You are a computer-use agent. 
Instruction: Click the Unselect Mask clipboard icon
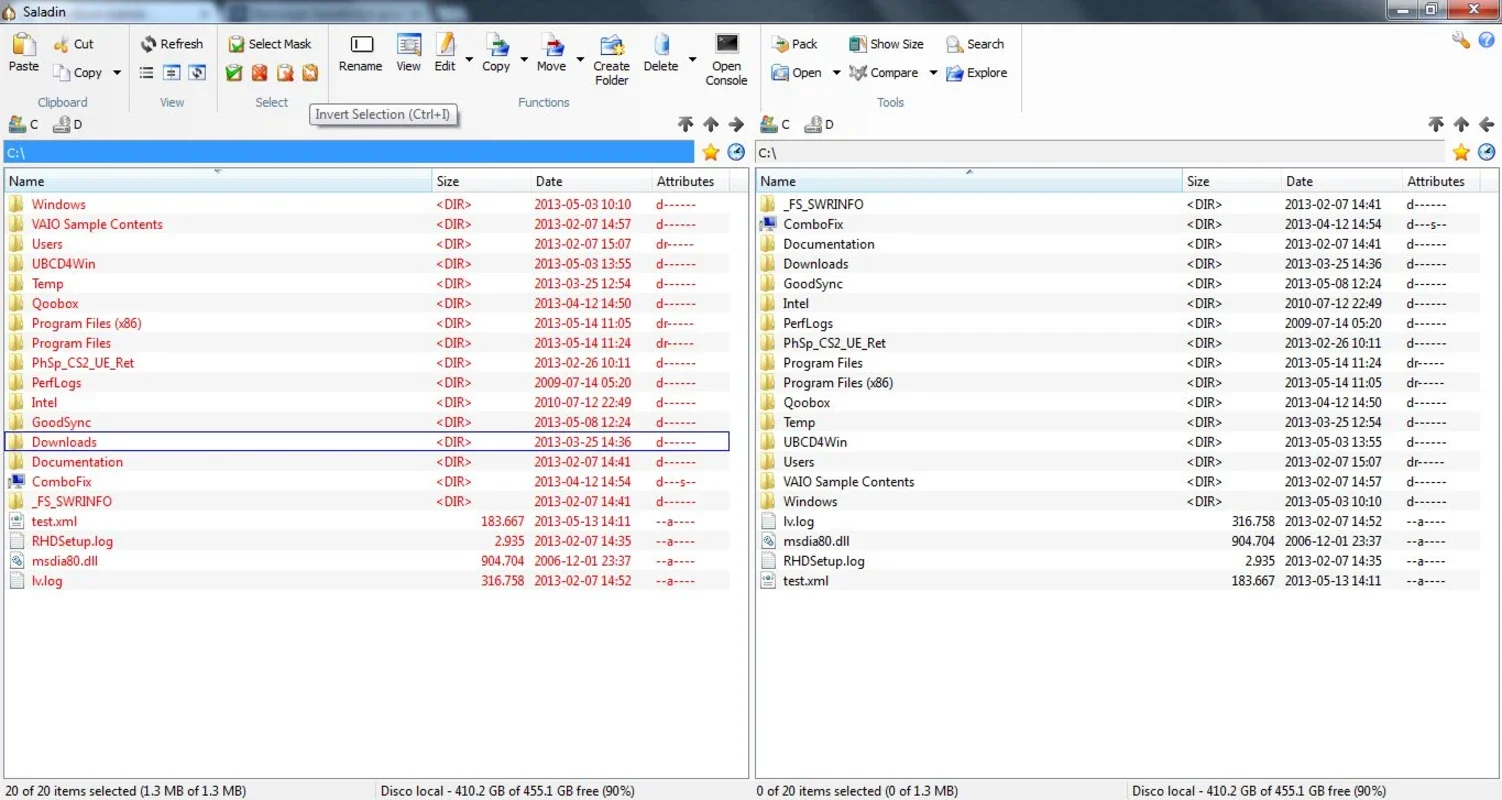tap(284, 73)
